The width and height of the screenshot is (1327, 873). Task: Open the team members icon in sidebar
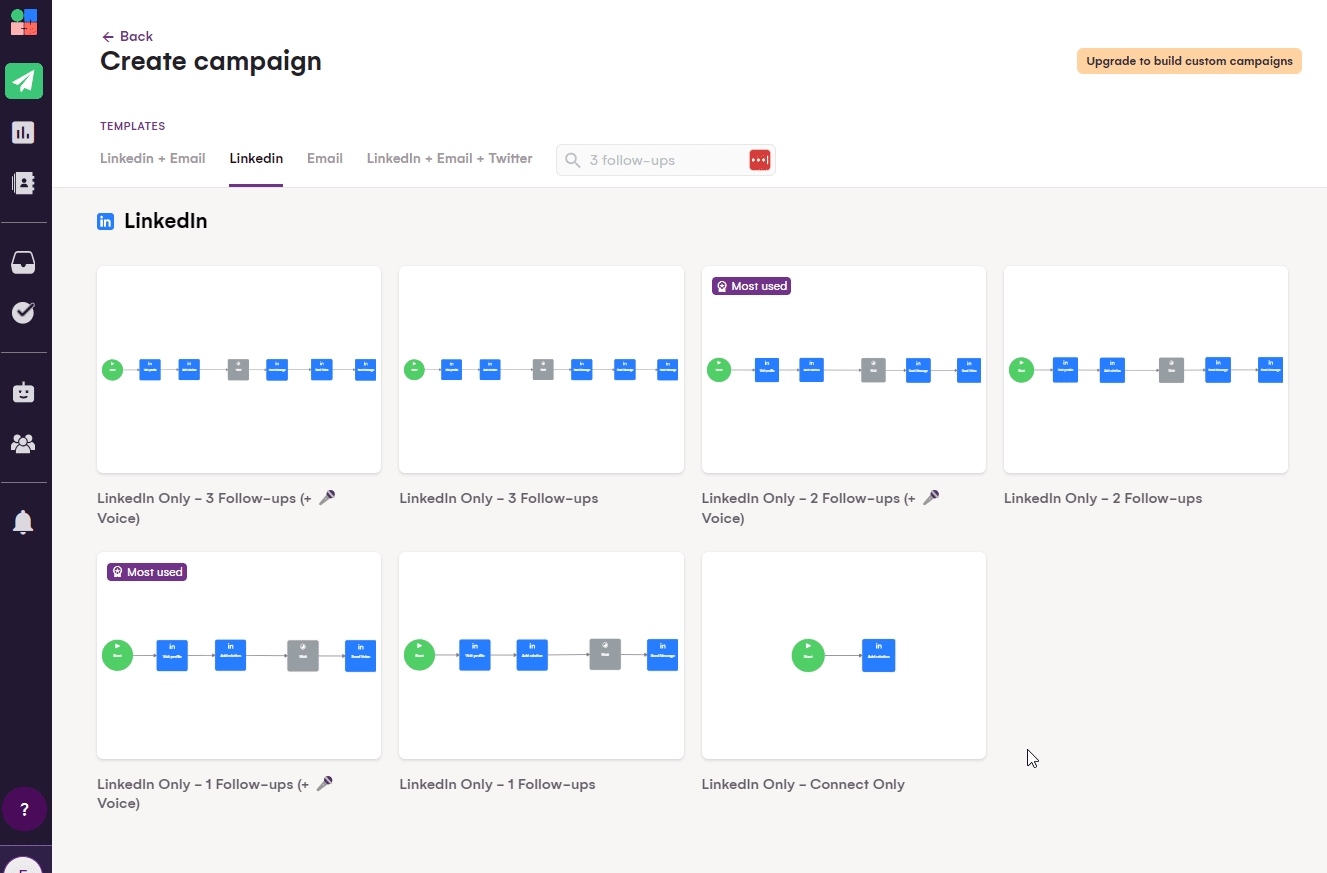23,443
